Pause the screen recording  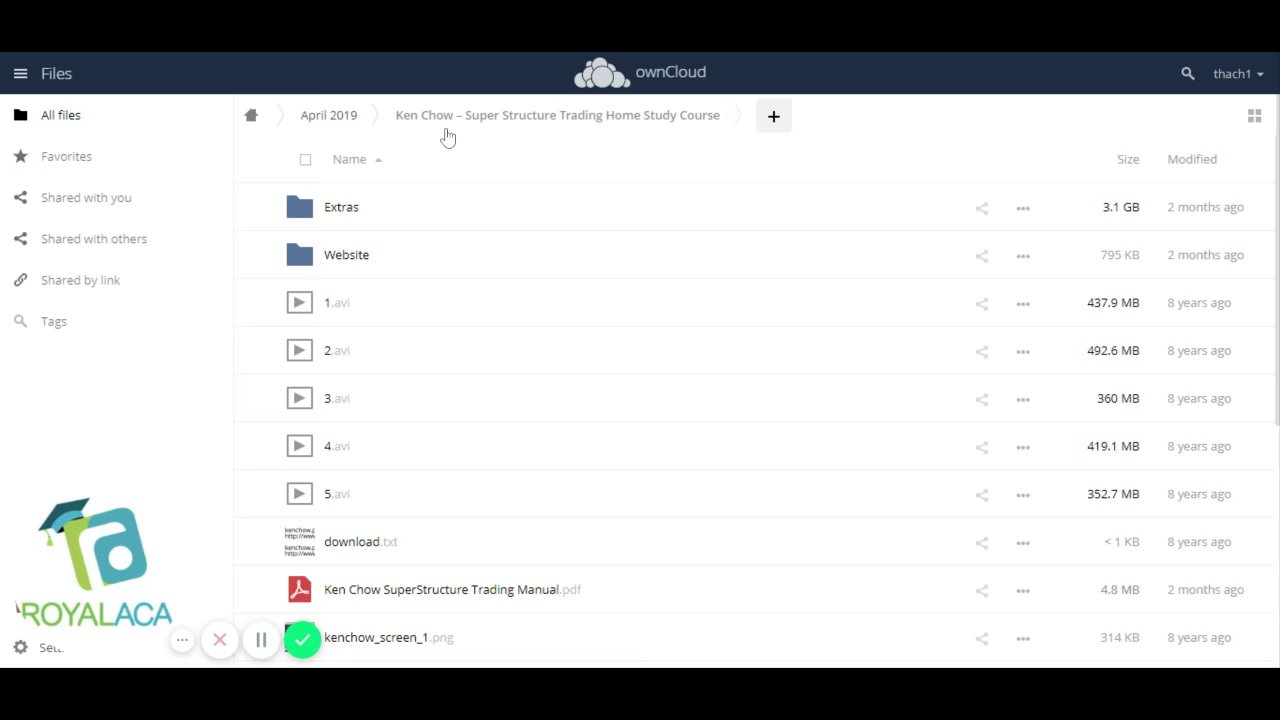260,640
